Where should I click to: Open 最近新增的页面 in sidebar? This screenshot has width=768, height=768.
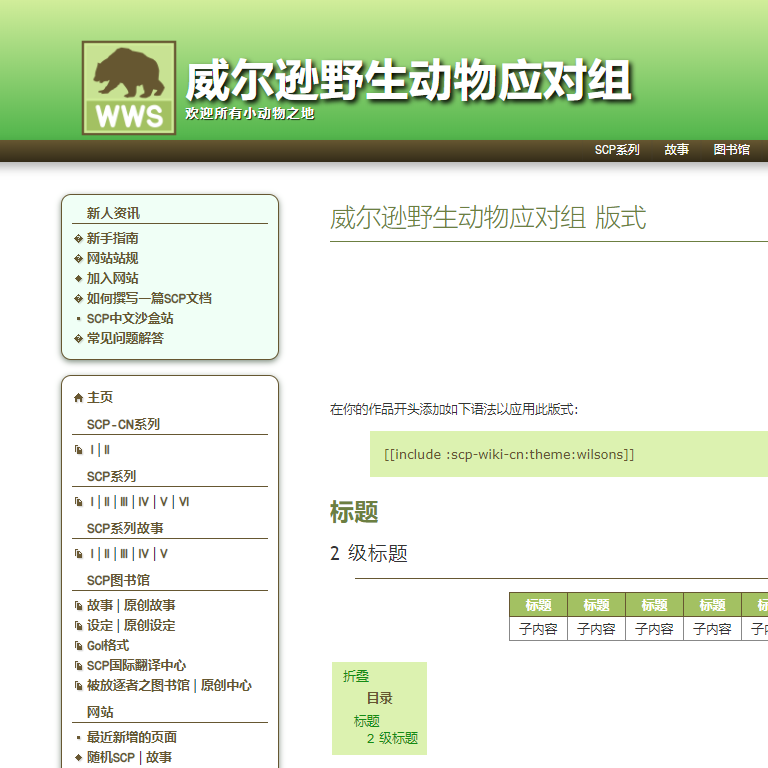click(x=131, y=738)
